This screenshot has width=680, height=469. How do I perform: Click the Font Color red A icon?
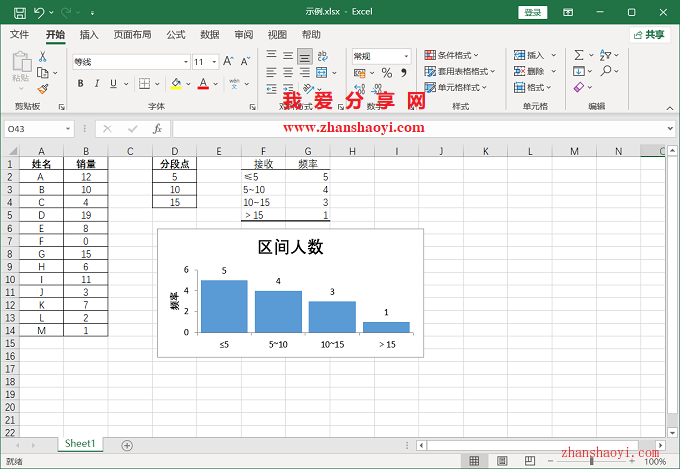coord(203,83)
